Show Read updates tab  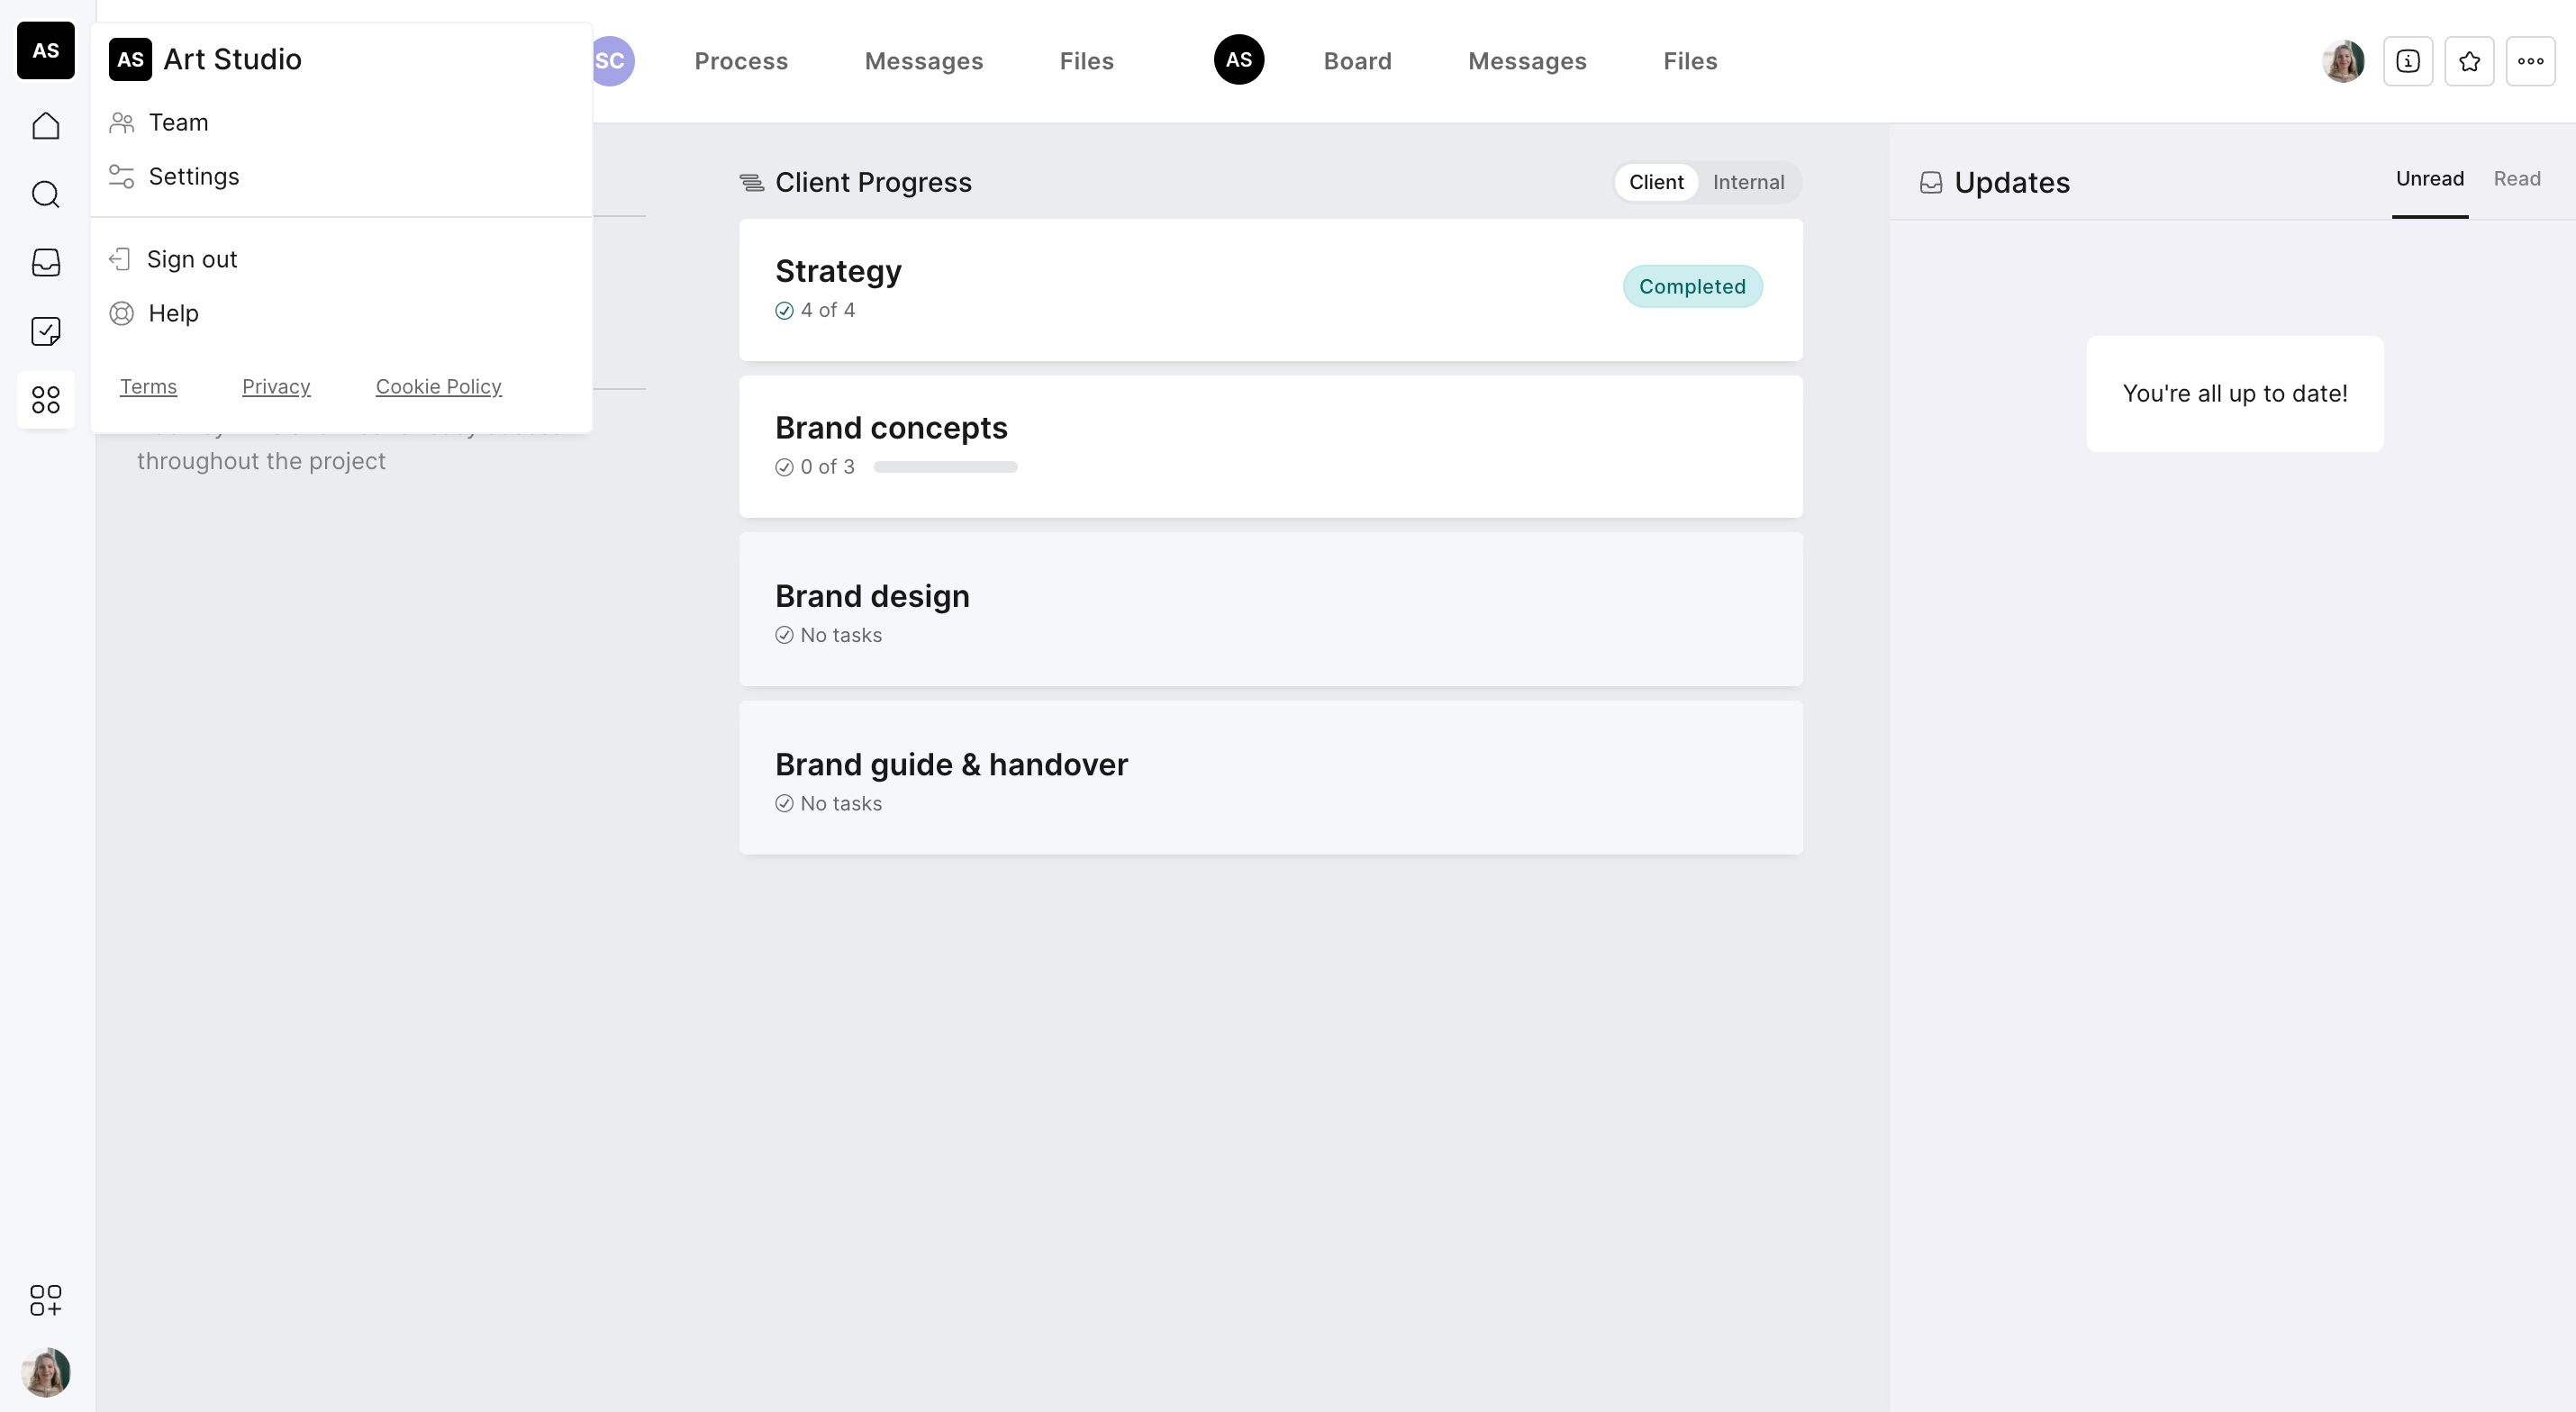[2516, 179]
